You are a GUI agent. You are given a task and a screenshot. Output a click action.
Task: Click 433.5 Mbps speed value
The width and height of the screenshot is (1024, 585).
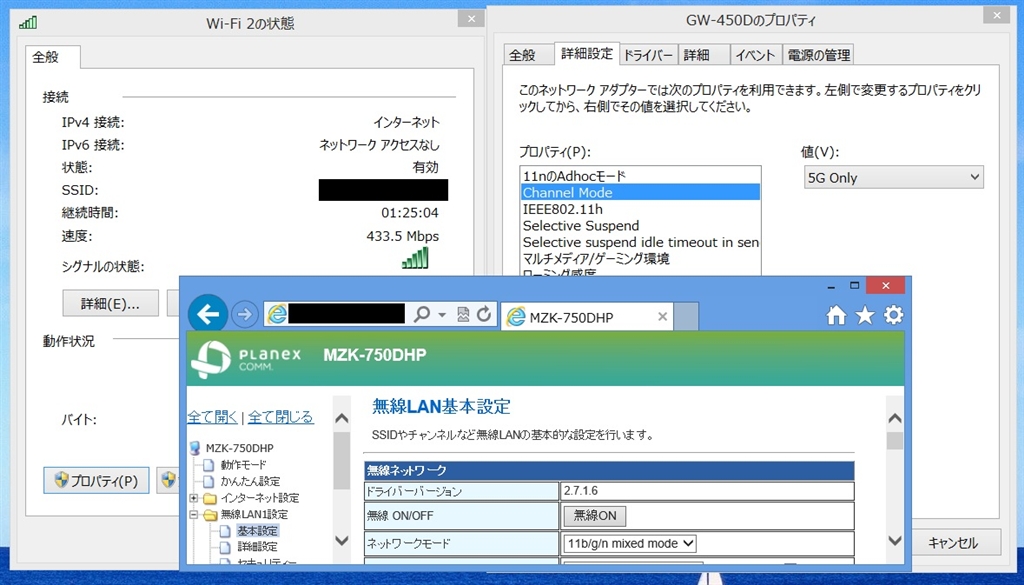402,236
